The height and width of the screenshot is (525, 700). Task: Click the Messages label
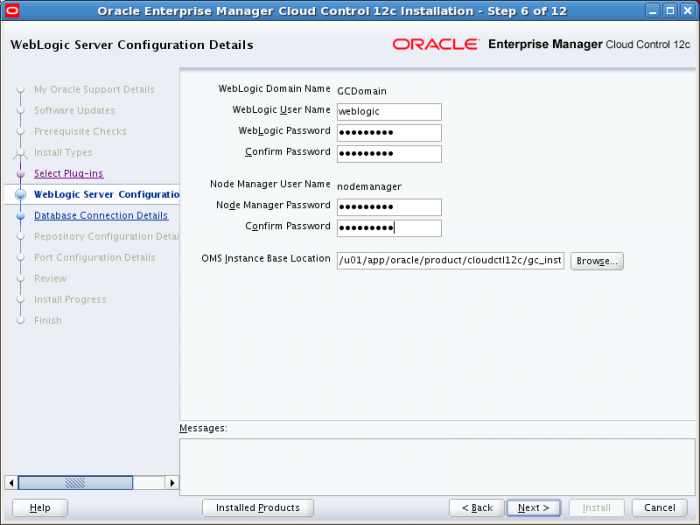(203, 428)
